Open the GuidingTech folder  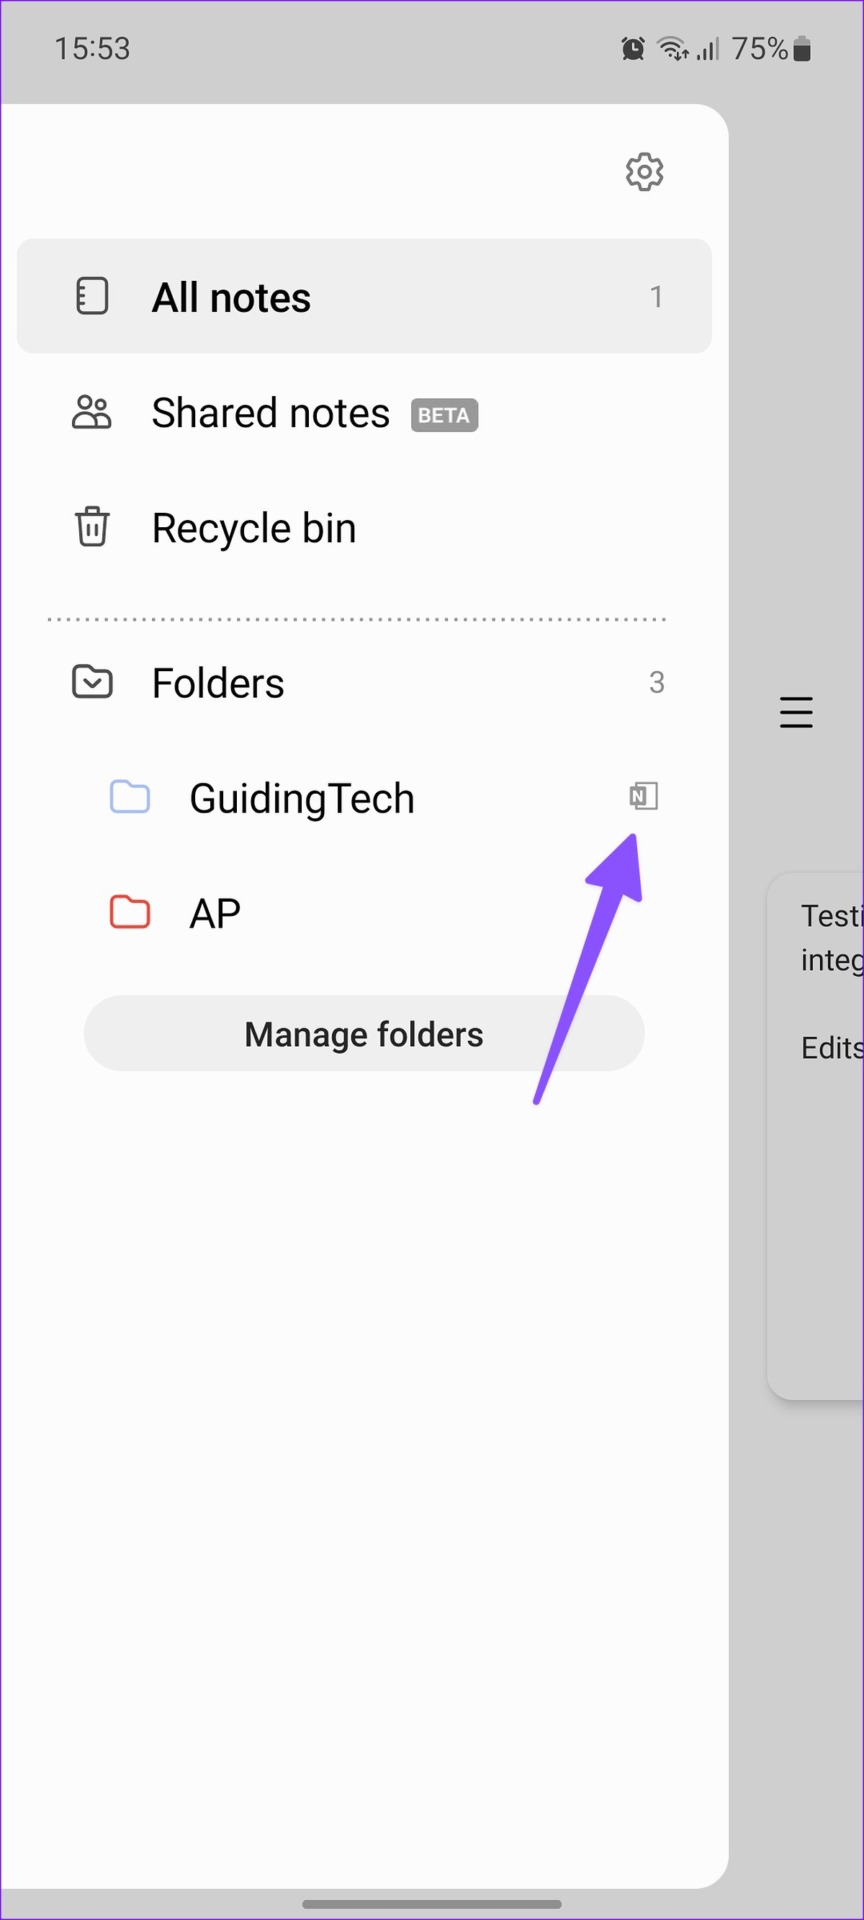pyautogui.click(x=364, y=798)
